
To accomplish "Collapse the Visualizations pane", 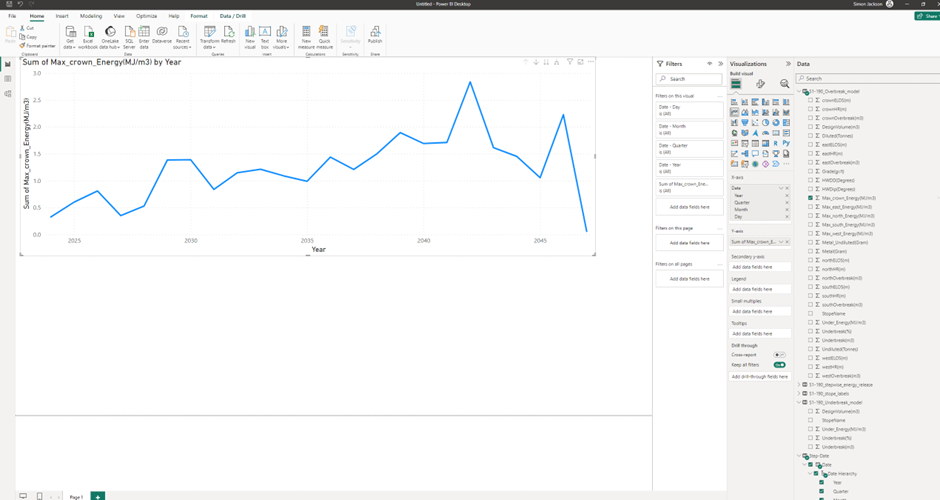I will (788, 64).
